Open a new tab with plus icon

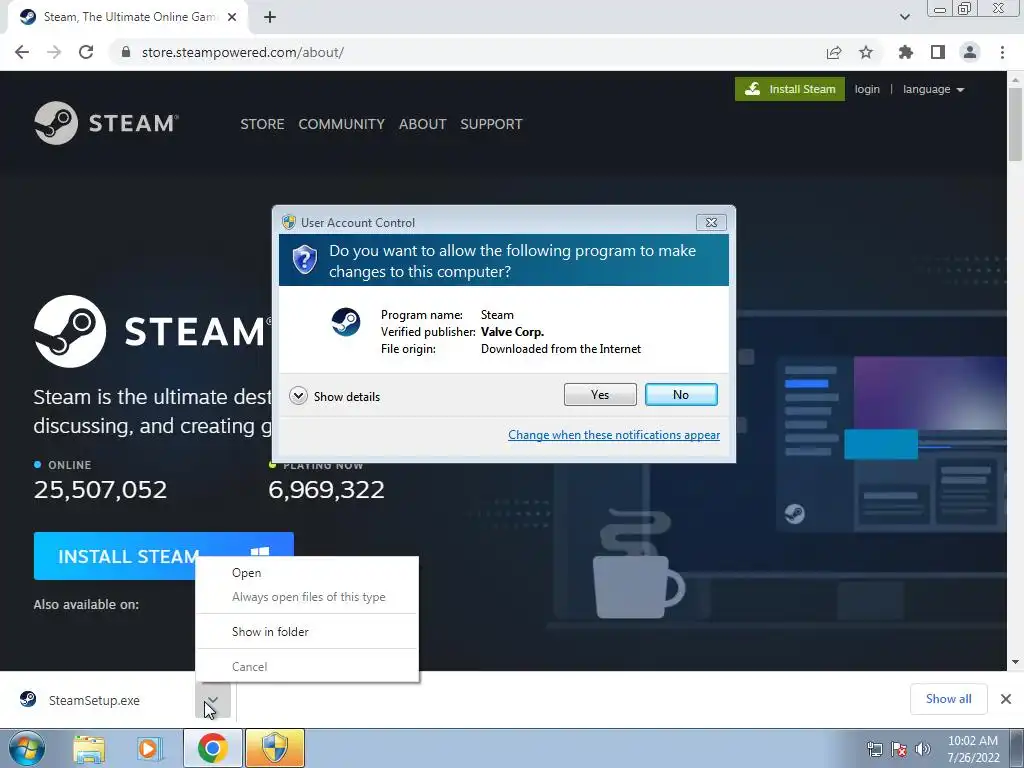point(270,18)
